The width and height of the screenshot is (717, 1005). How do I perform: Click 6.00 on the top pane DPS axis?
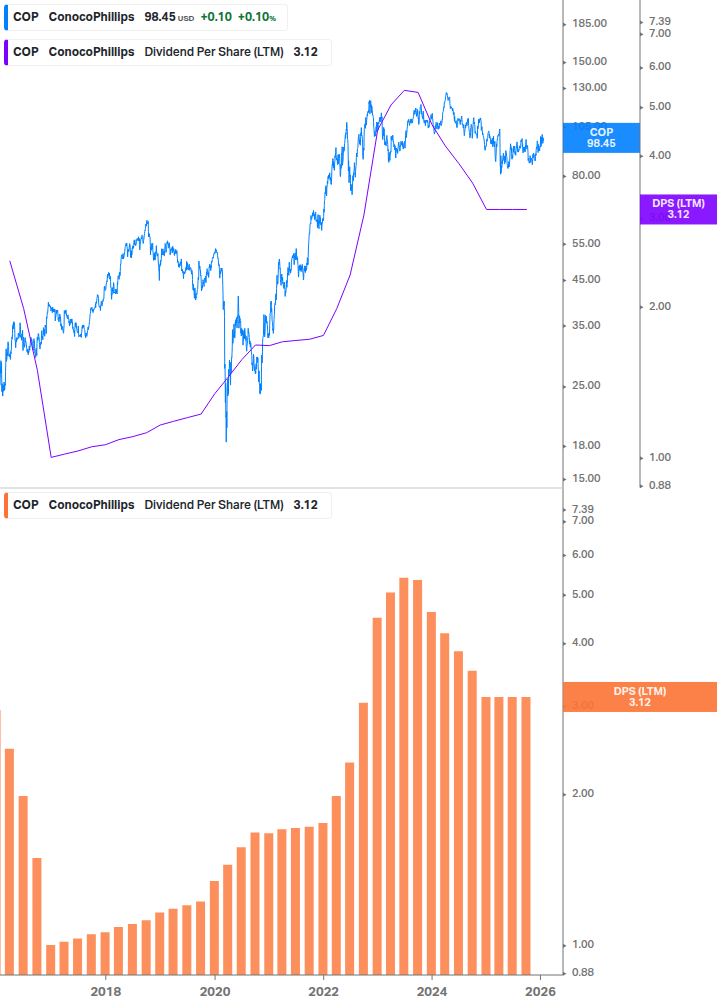660,67
